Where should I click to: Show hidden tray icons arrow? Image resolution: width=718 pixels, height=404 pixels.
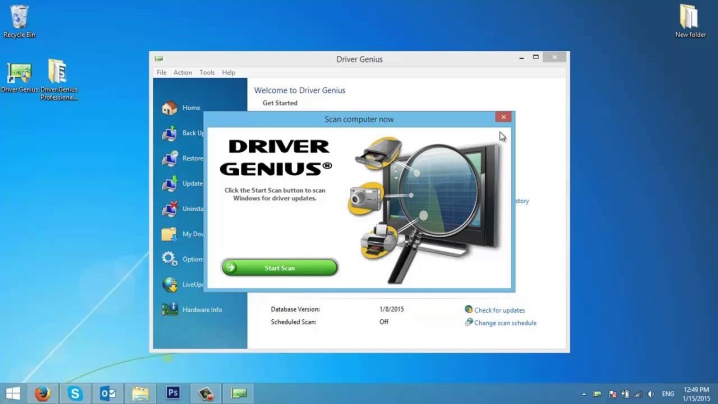pos(584,394)
